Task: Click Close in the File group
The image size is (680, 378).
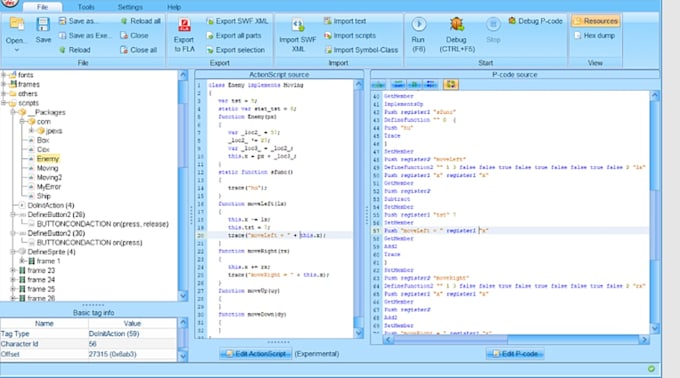Action: tap(134, 36)
